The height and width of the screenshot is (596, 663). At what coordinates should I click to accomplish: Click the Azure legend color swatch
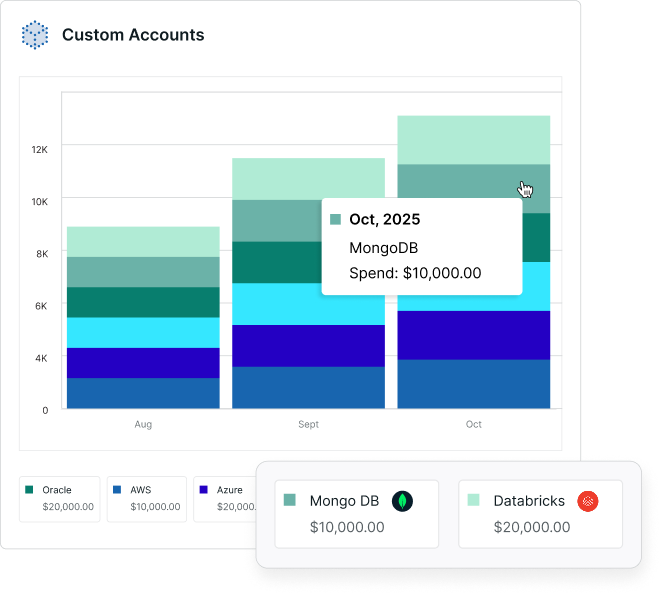204,490
